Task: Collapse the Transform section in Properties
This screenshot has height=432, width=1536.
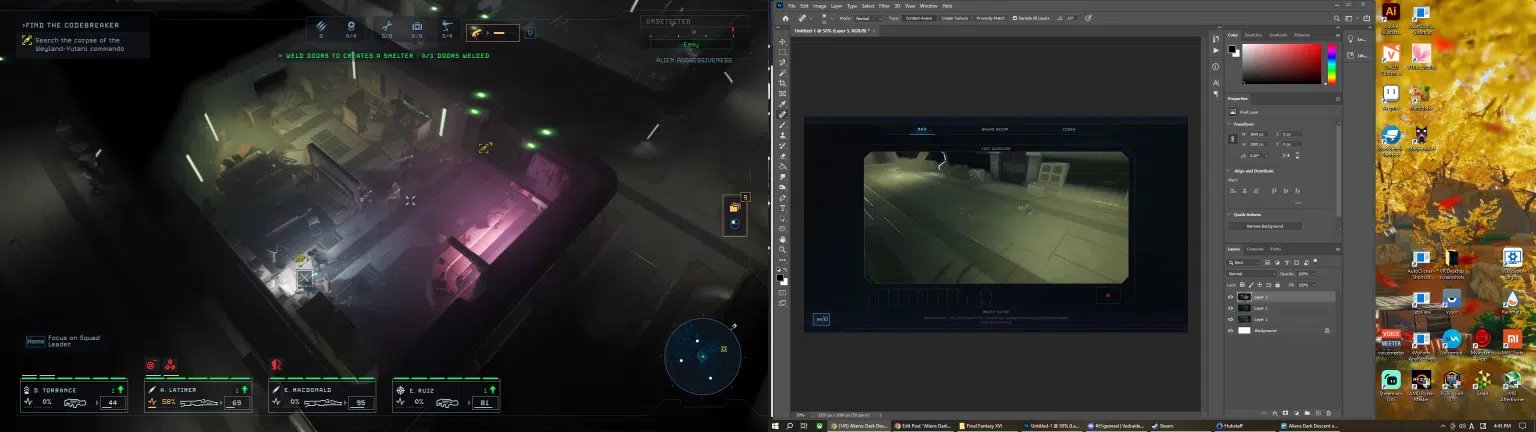Action: click(x=1230, y=124)
